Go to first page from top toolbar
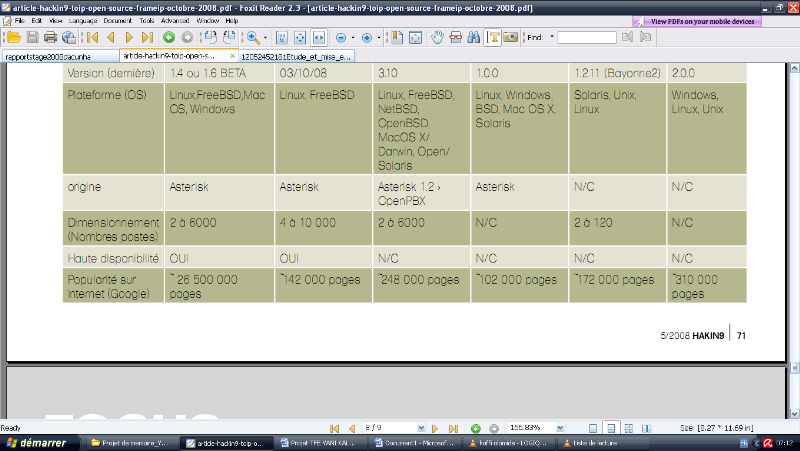The image size is (800, 451). (x=92, y=37)
